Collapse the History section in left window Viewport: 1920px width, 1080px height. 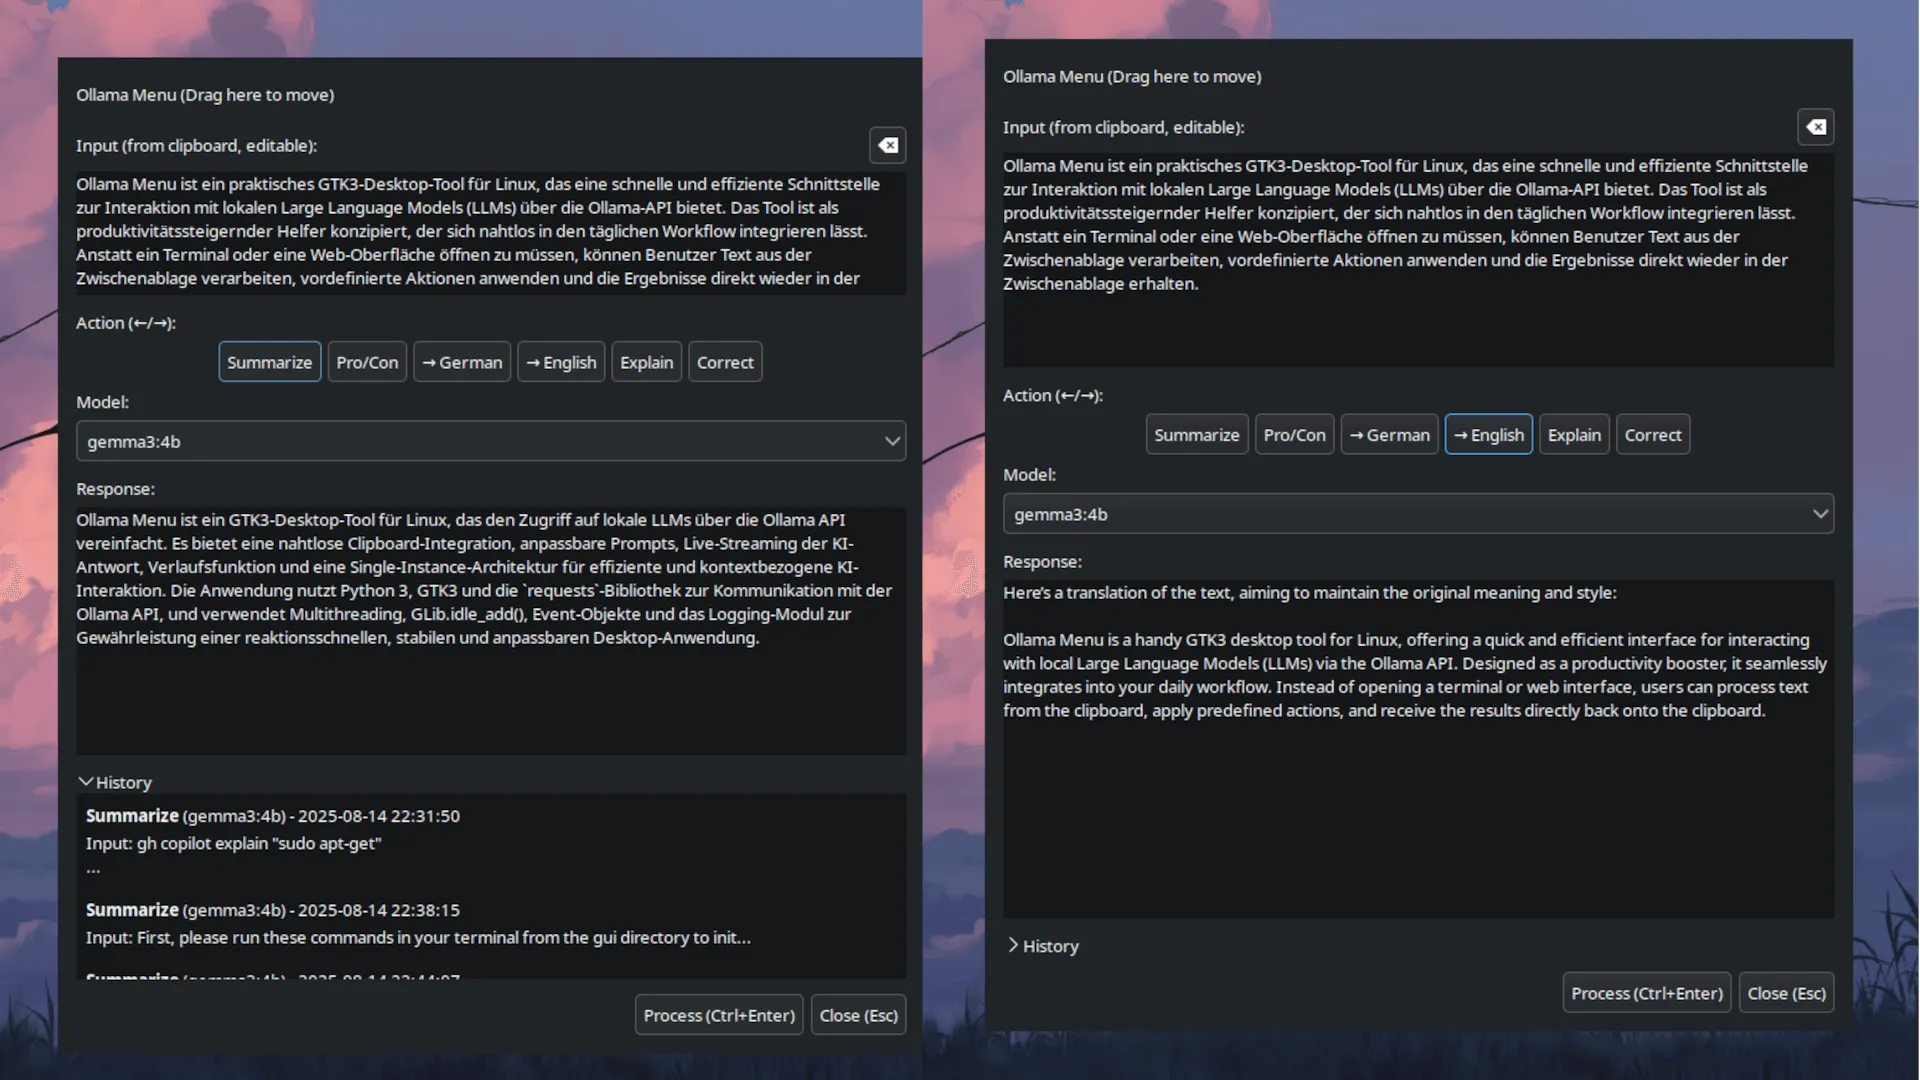tap(114, 782)
